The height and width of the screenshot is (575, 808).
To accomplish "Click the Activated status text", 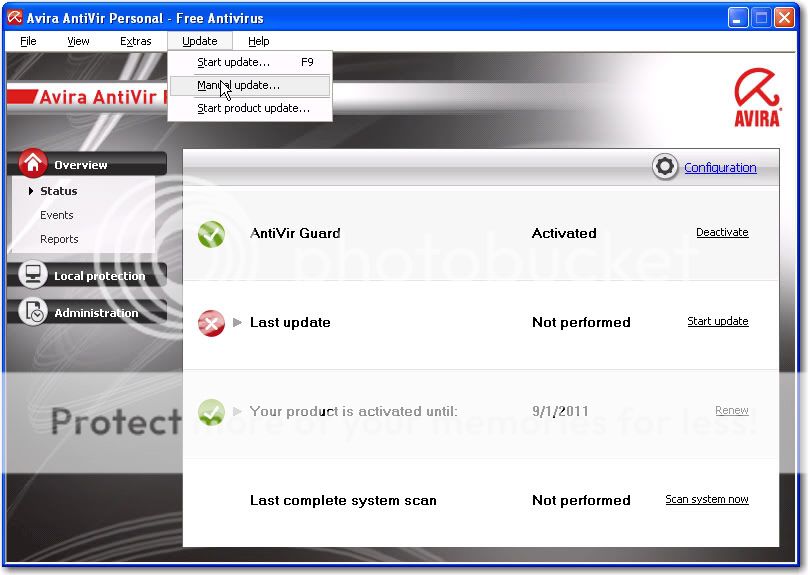I will tap(564, 233).
